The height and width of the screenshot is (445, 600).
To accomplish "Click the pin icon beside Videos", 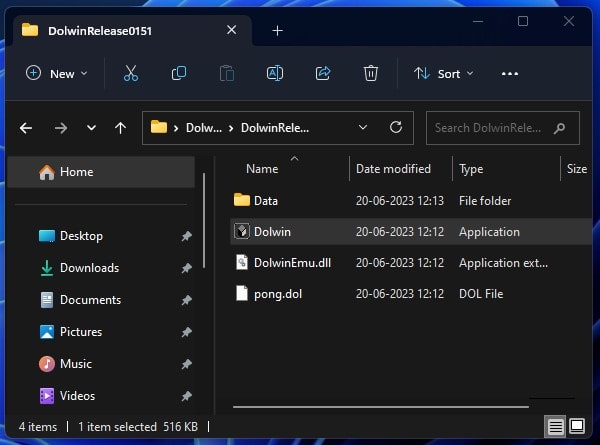I will [186, 396].
